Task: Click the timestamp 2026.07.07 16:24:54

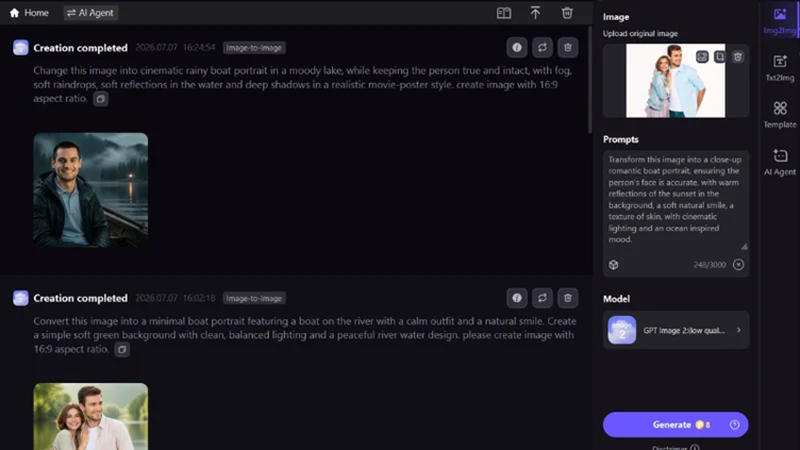Action: 176,47
